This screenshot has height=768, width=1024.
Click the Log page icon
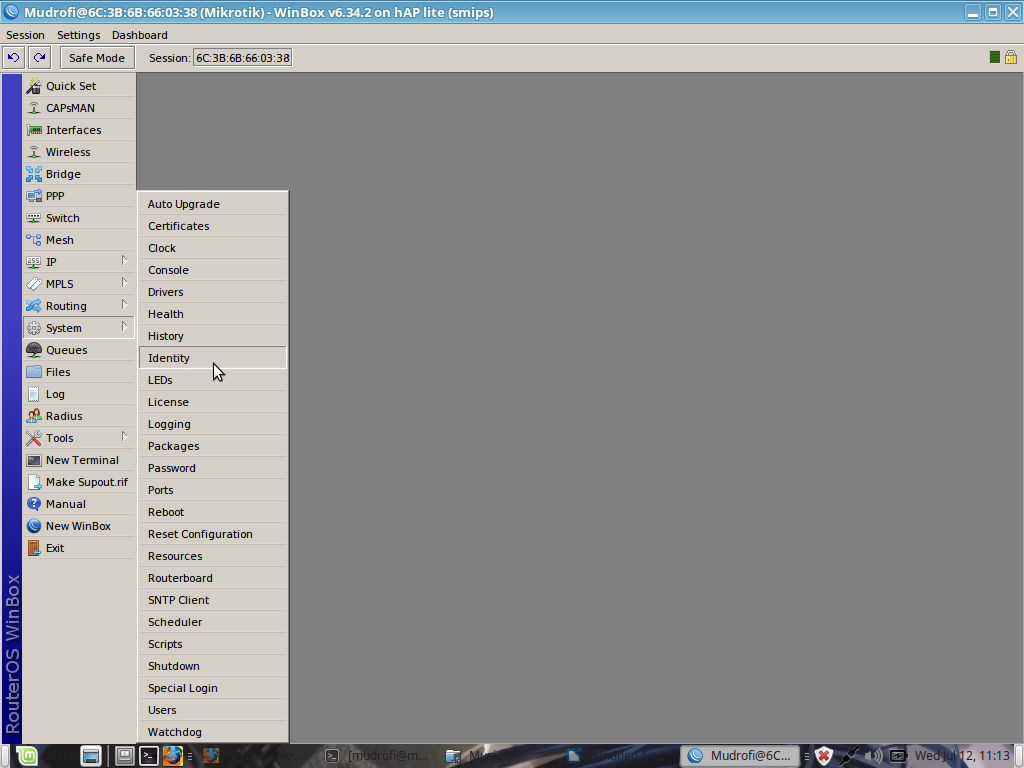33,394
